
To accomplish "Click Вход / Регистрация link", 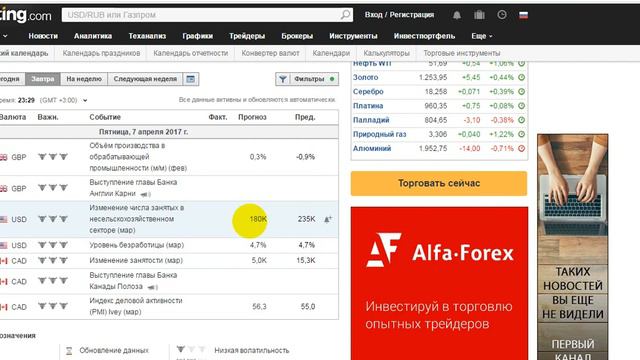I will 399,15.
